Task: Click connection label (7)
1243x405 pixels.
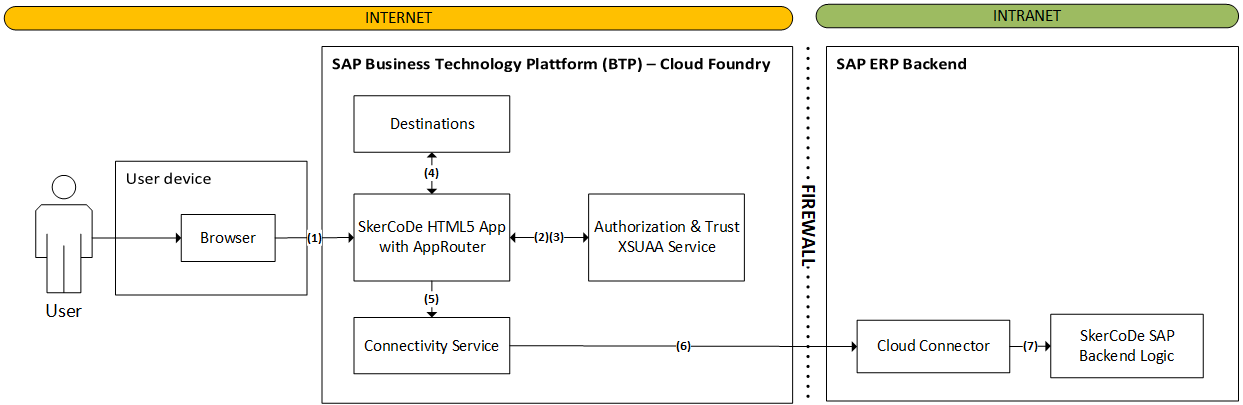Action: [x=1030, y=346]
